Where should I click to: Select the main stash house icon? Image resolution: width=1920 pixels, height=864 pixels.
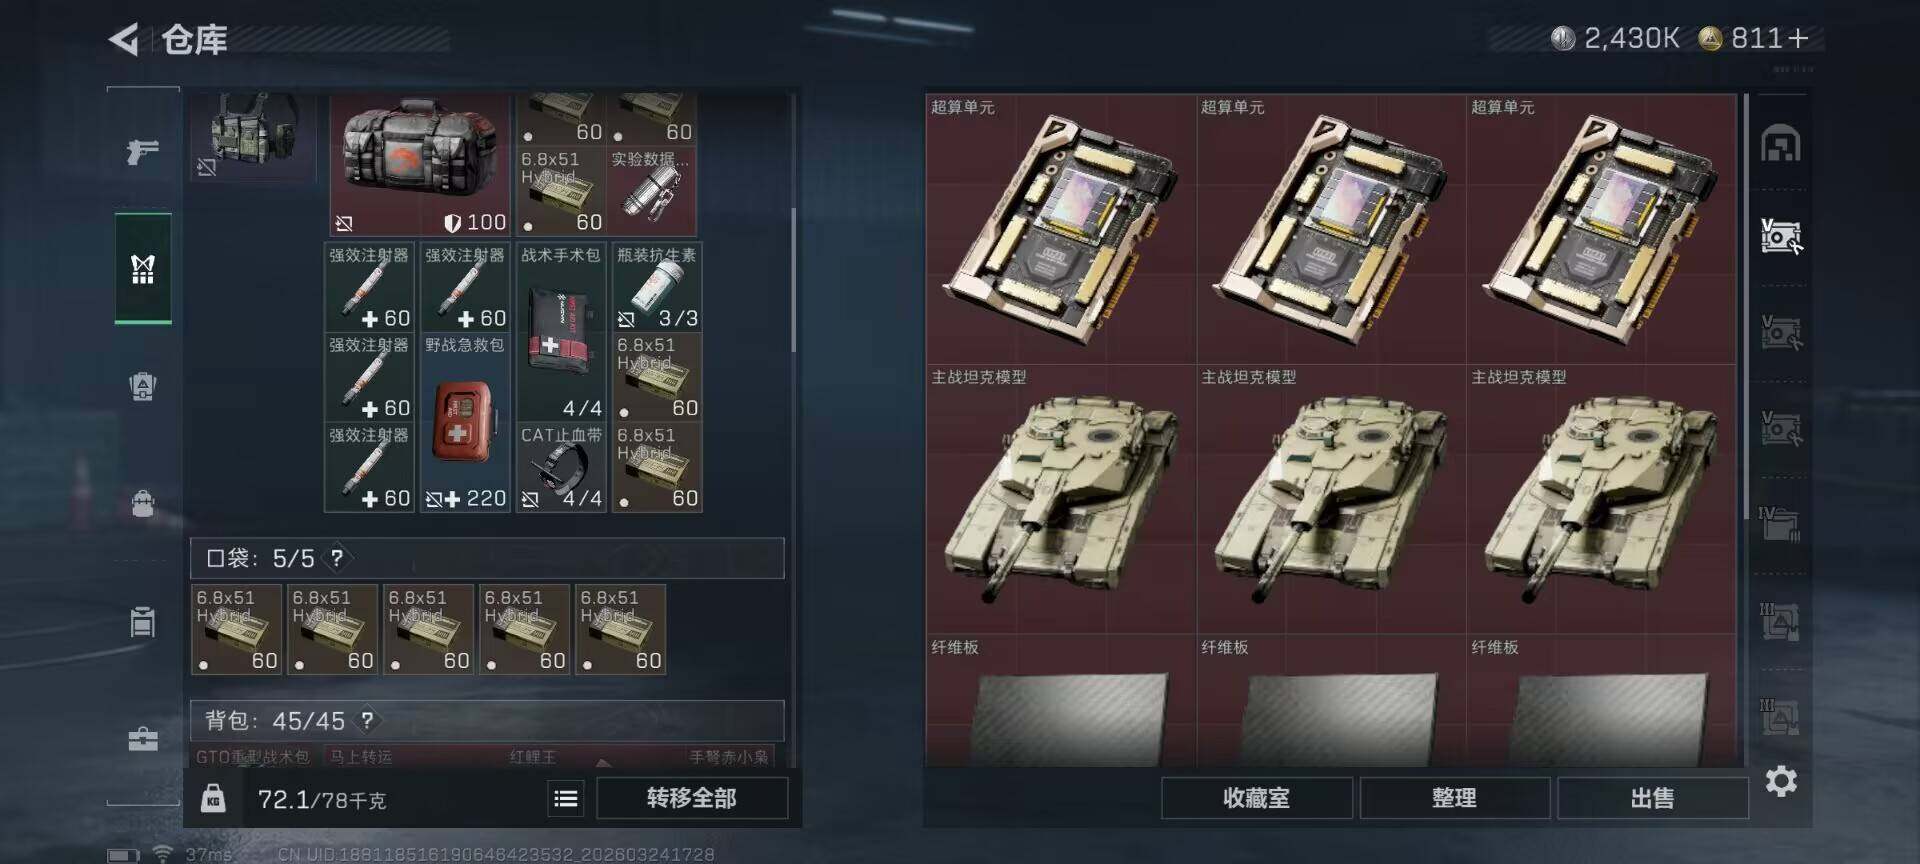(x=1781, y=143)
